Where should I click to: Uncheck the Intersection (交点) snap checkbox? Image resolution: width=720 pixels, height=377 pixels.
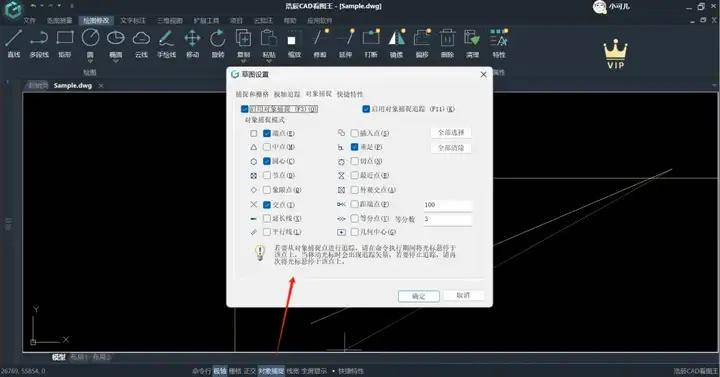tap(267, 204)
